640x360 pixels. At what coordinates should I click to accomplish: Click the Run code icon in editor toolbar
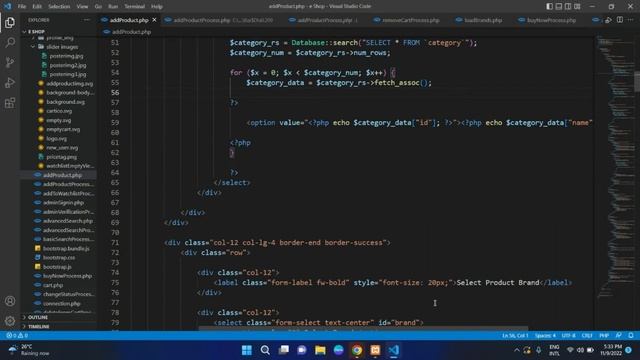pos(609,20)
